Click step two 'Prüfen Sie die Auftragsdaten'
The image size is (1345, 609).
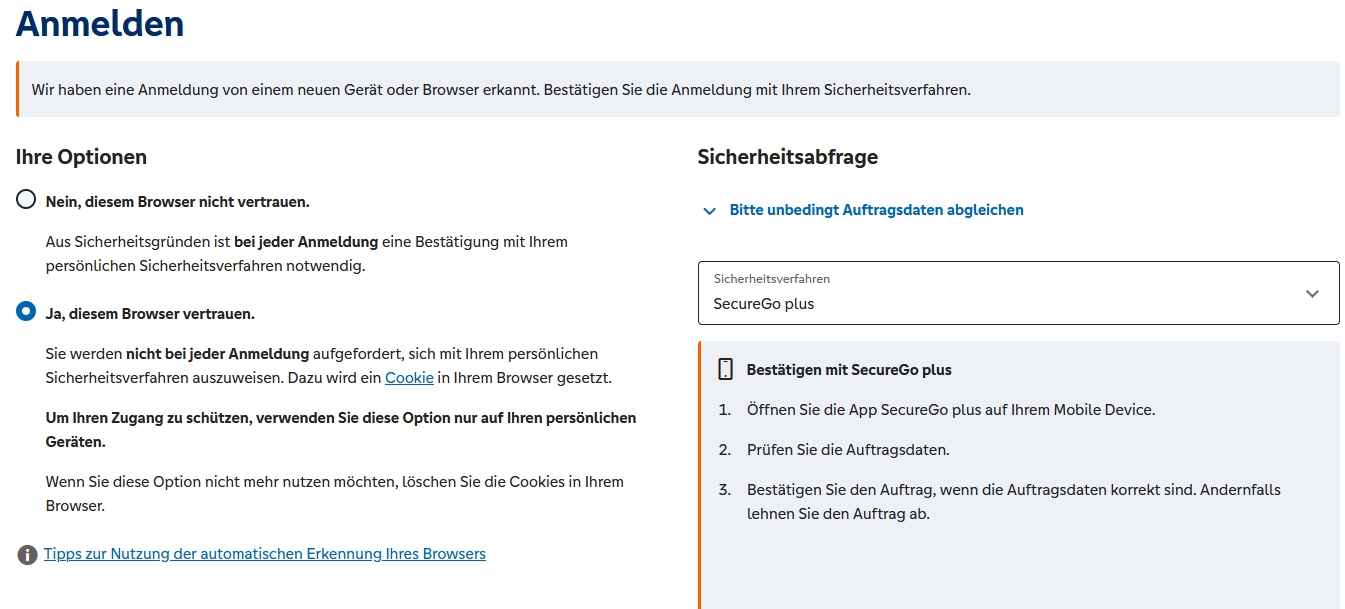click(x=848, y=450)
